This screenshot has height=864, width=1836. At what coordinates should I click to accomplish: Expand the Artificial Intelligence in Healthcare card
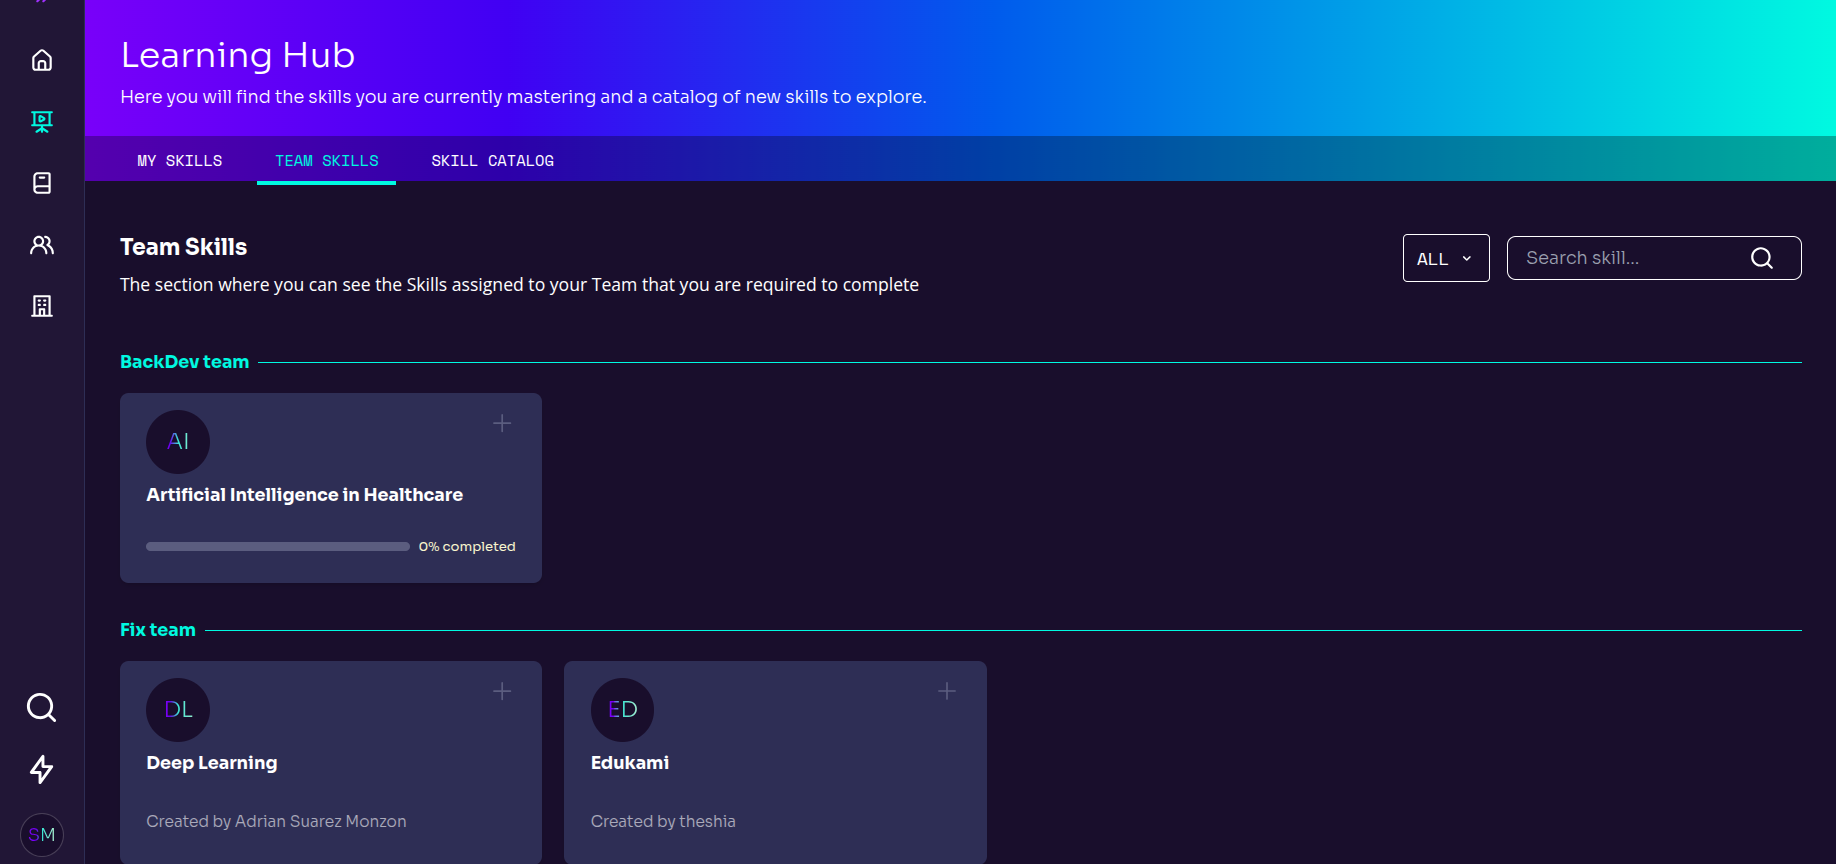coord(502,424)
